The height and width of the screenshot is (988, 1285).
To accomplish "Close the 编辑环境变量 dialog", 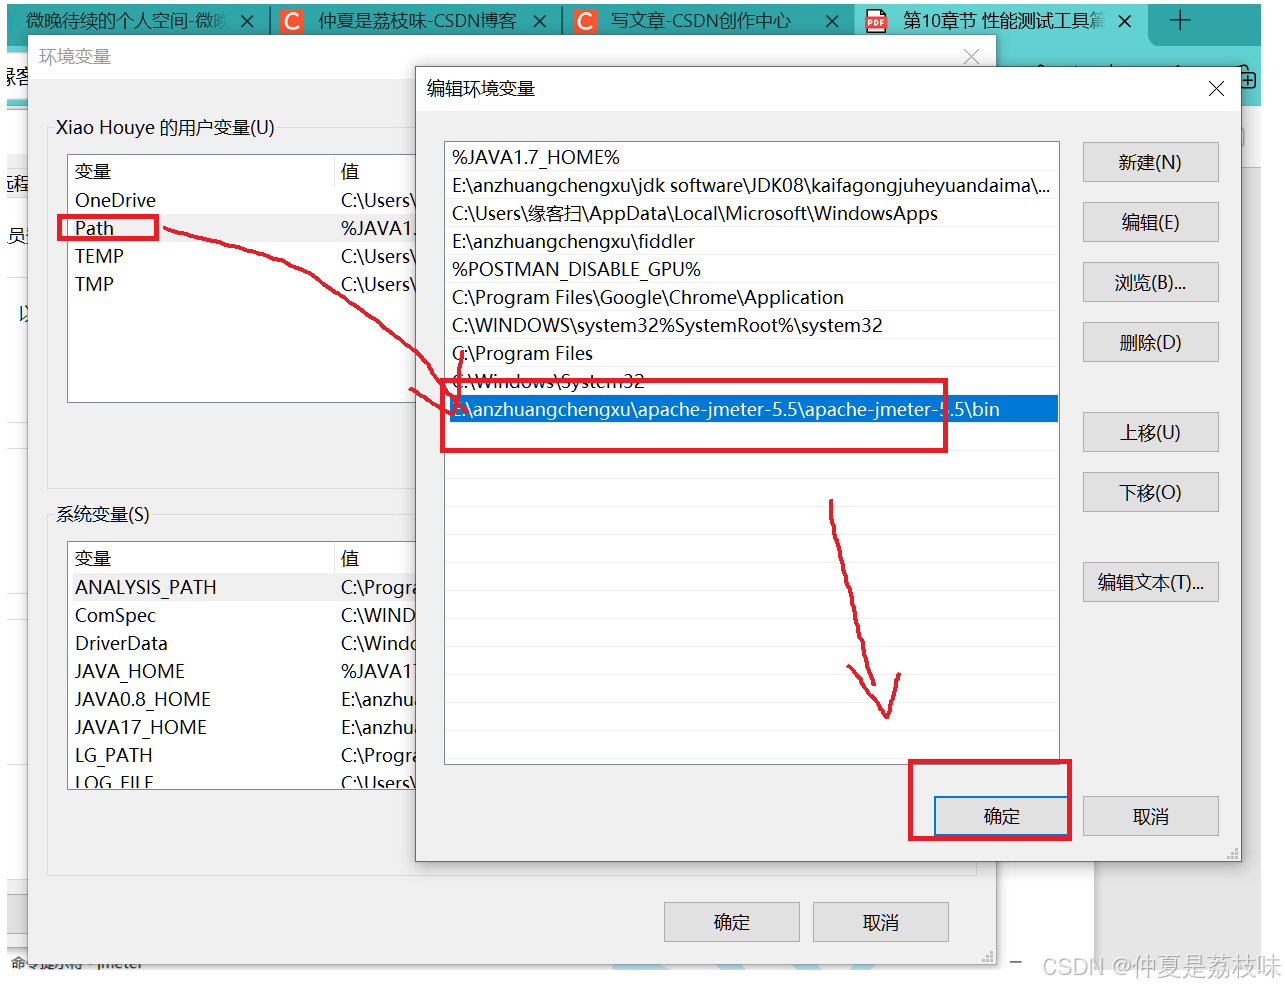I will pos(1216,89).
